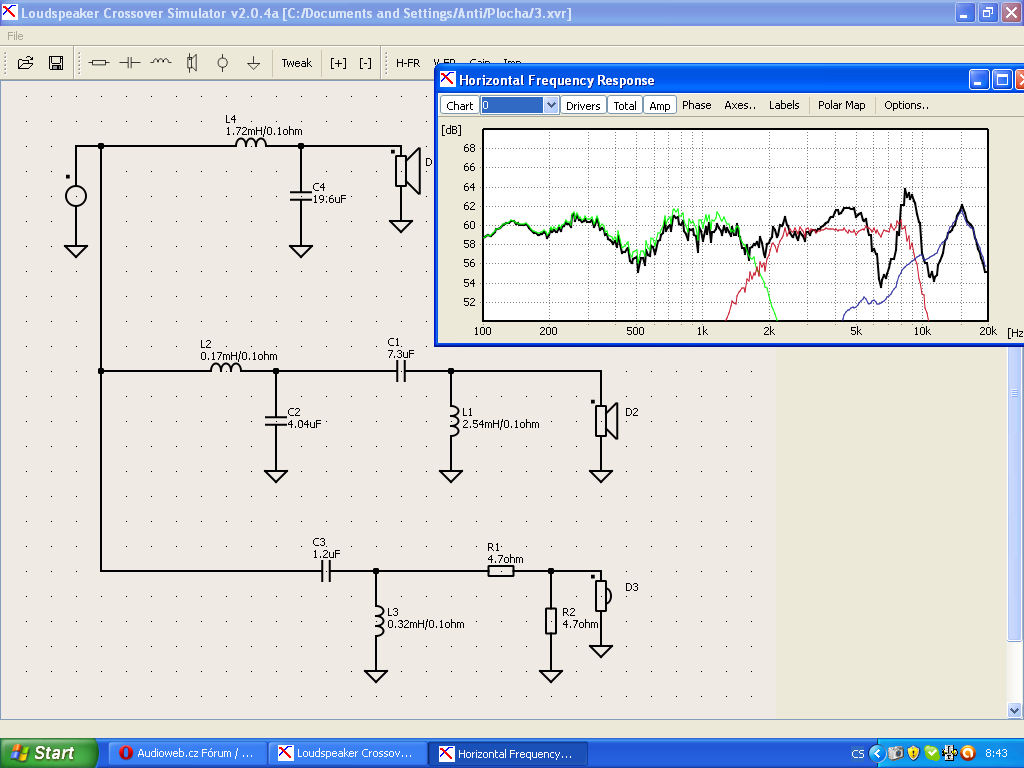Select driver D2 speaker symbol
1024x768 pixels.
coord(607,421)
